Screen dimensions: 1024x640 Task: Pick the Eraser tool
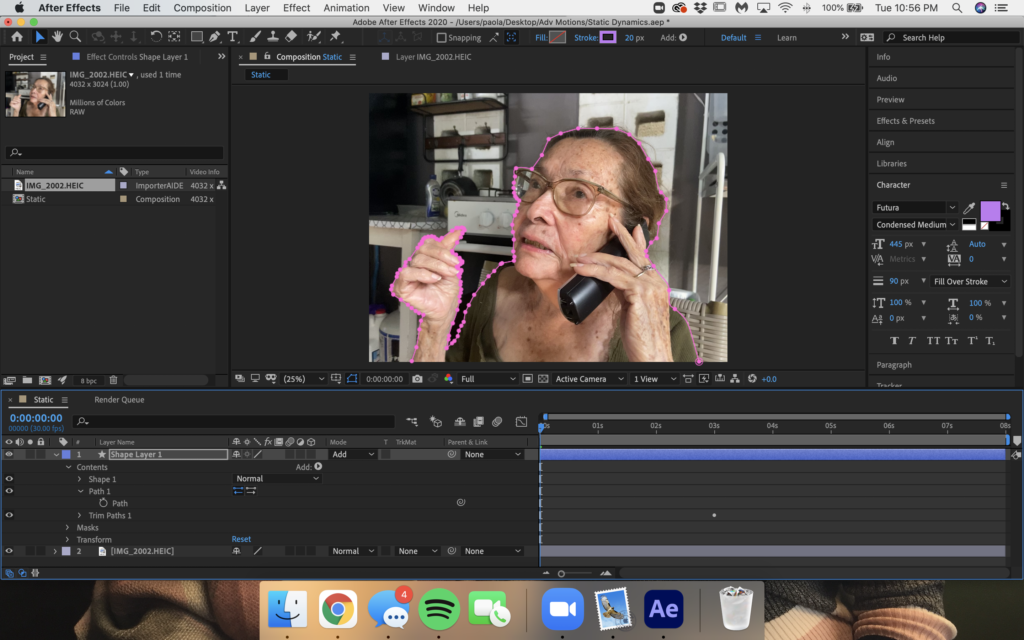(291, 37)
